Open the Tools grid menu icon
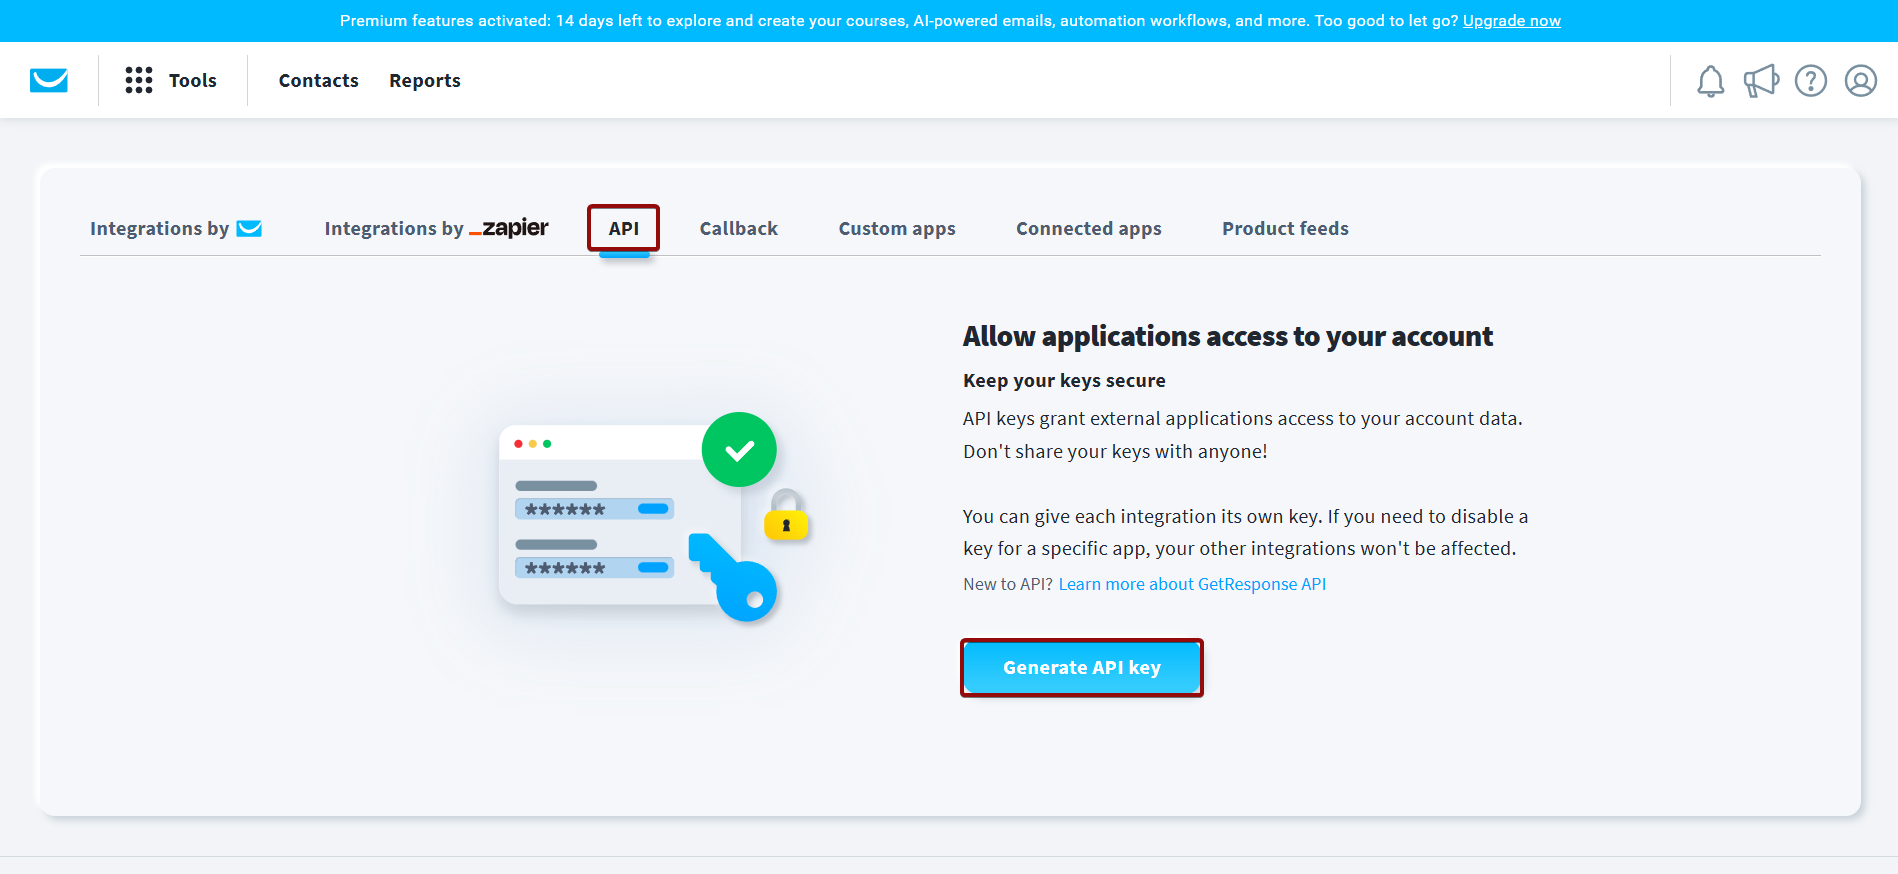Image resolution: width=1898 pixels, height=874 pixels. (x=139, y=80)
